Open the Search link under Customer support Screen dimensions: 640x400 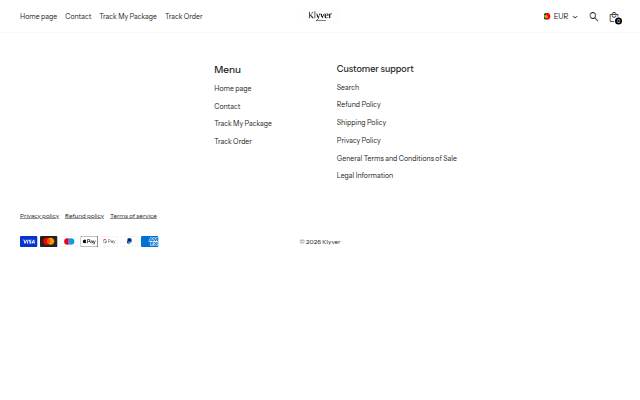348,87
